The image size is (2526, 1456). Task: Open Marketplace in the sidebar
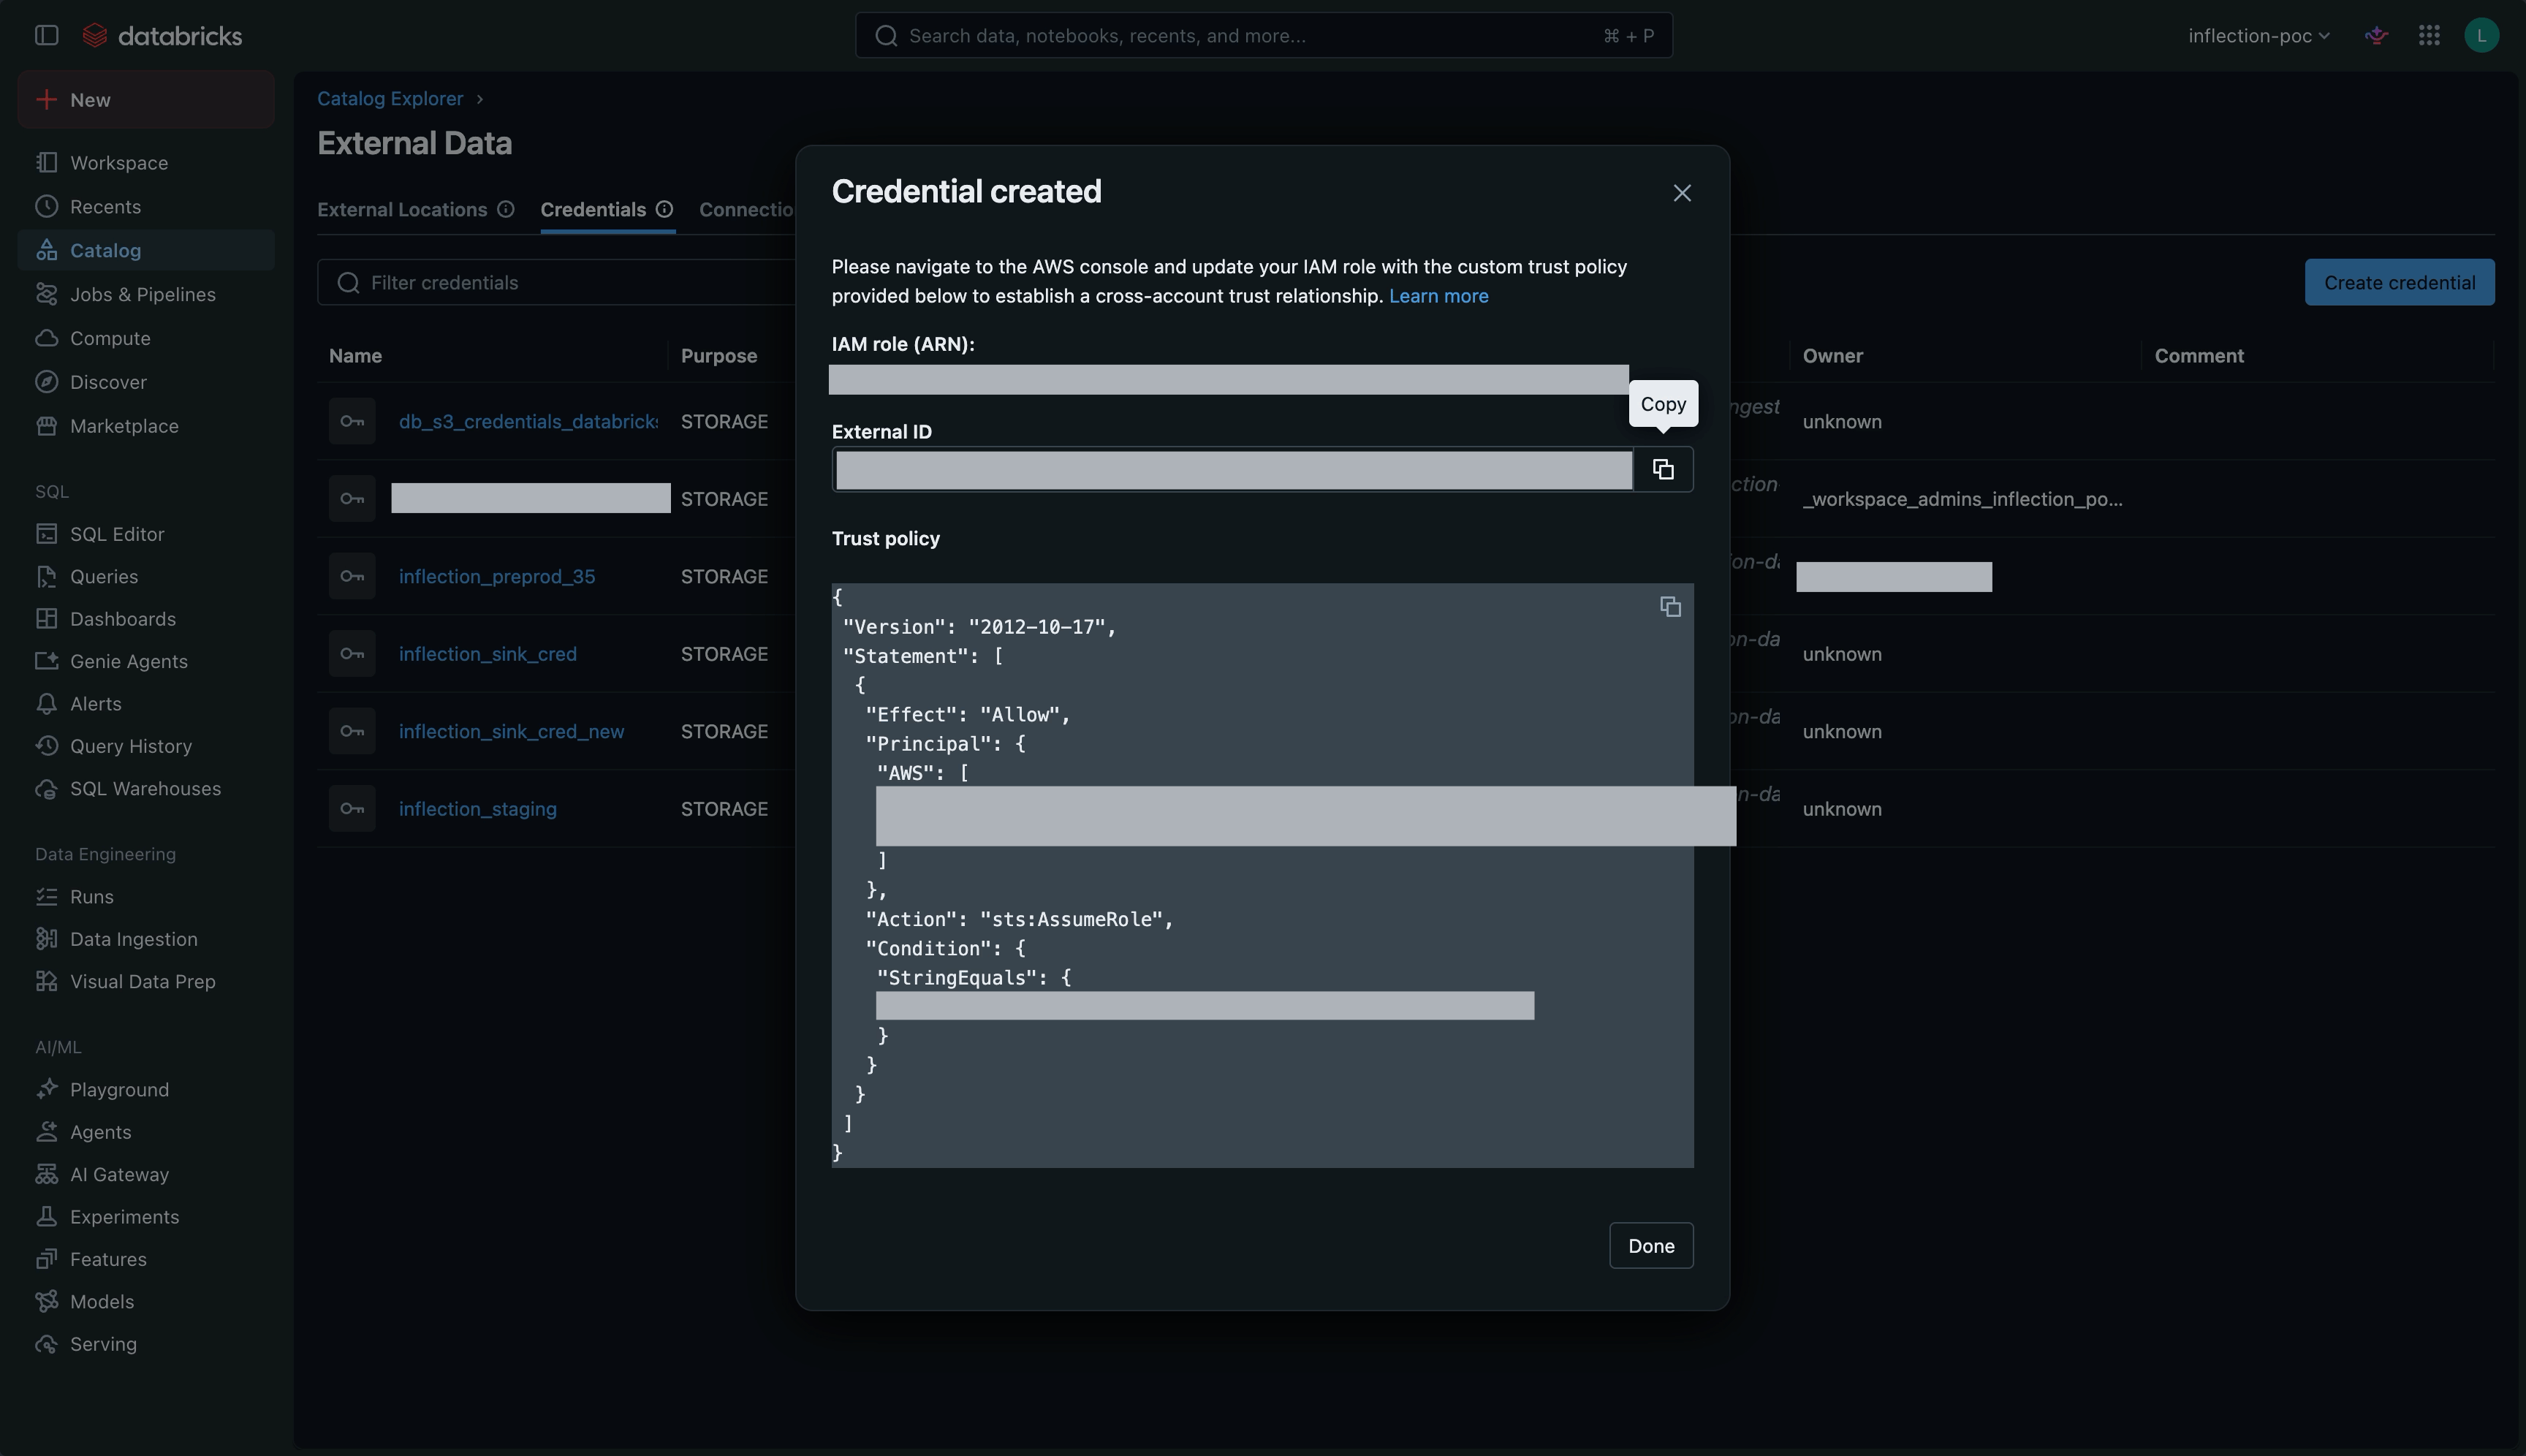146,426
